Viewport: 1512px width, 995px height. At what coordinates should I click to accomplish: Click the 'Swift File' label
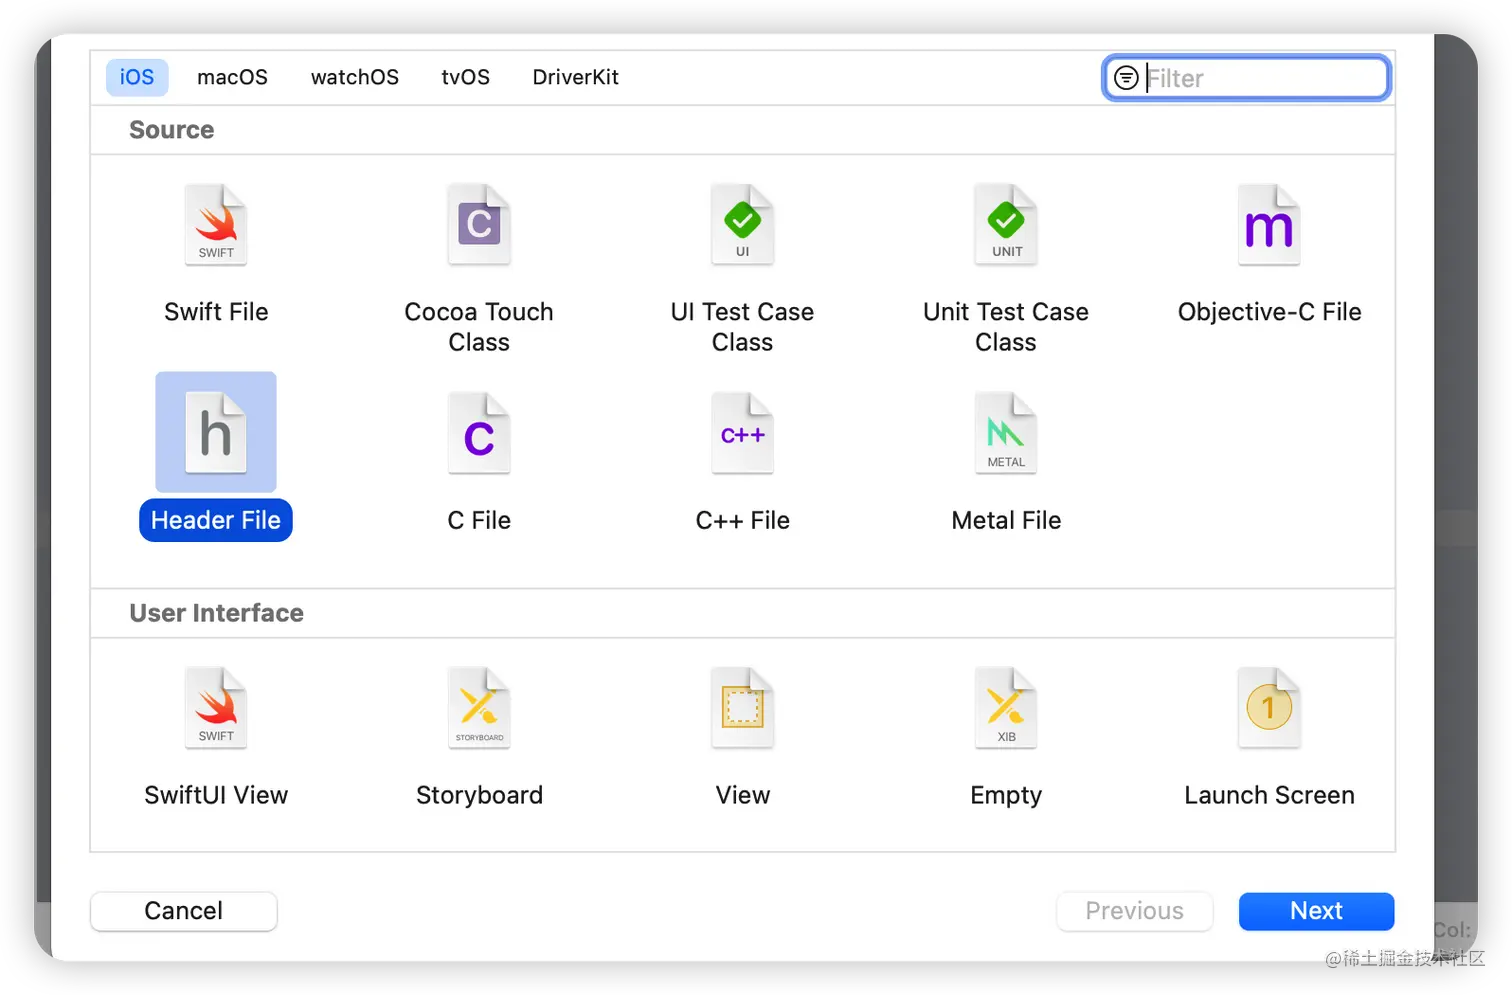tap(216, 312)
